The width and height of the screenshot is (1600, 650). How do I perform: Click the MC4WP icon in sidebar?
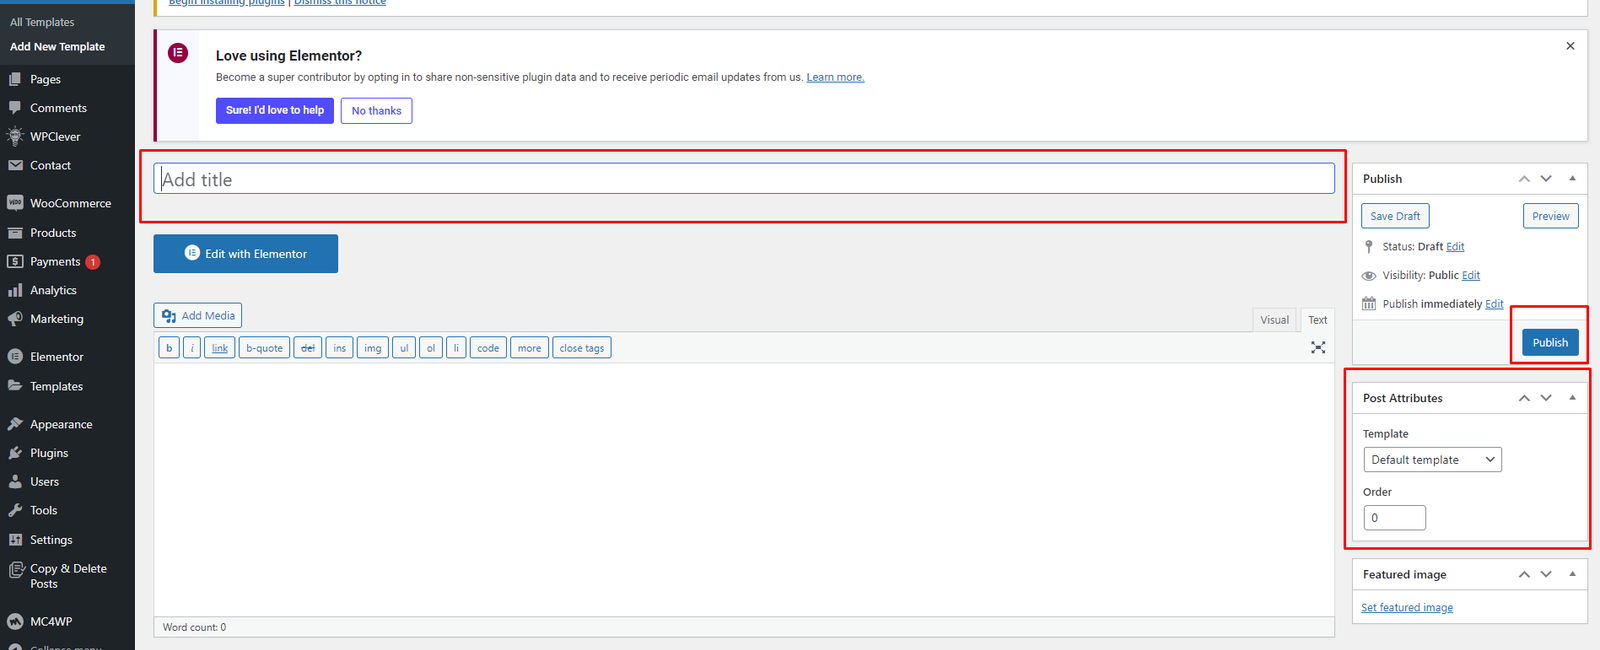pos(15,621)
